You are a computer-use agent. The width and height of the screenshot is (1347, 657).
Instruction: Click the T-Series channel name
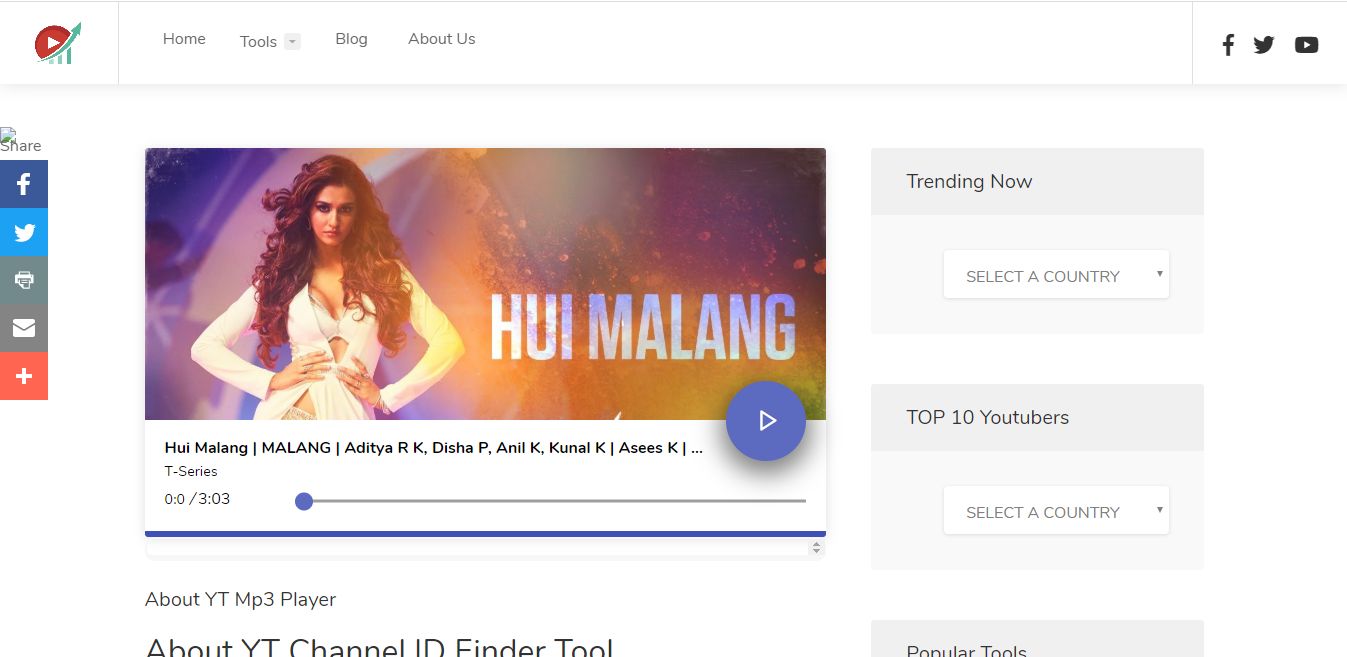click(x=191, y=471)
